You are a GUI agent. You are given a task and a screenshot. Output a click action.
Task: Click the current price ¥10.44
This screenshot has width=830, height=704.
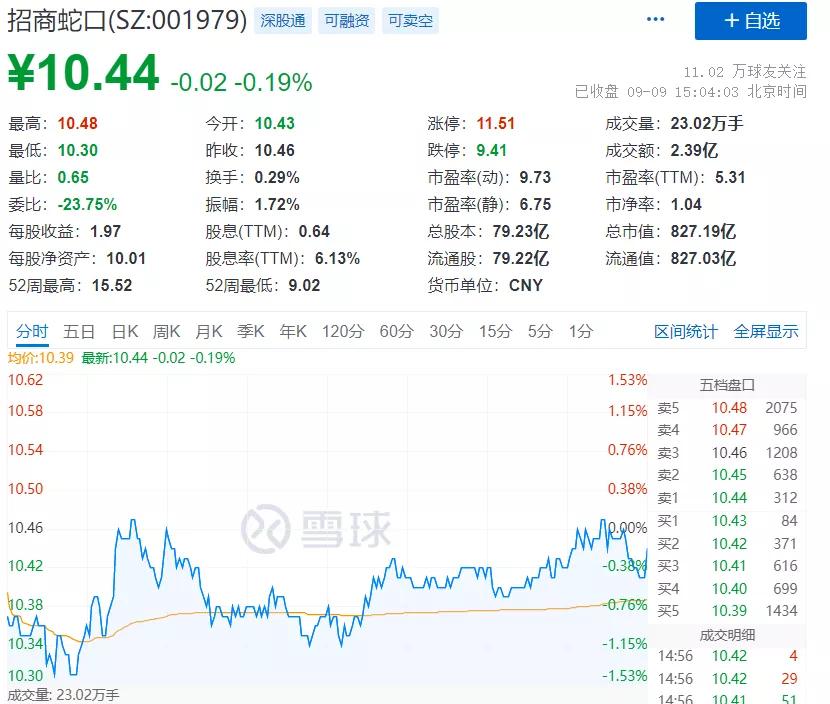tap(83, 73)
